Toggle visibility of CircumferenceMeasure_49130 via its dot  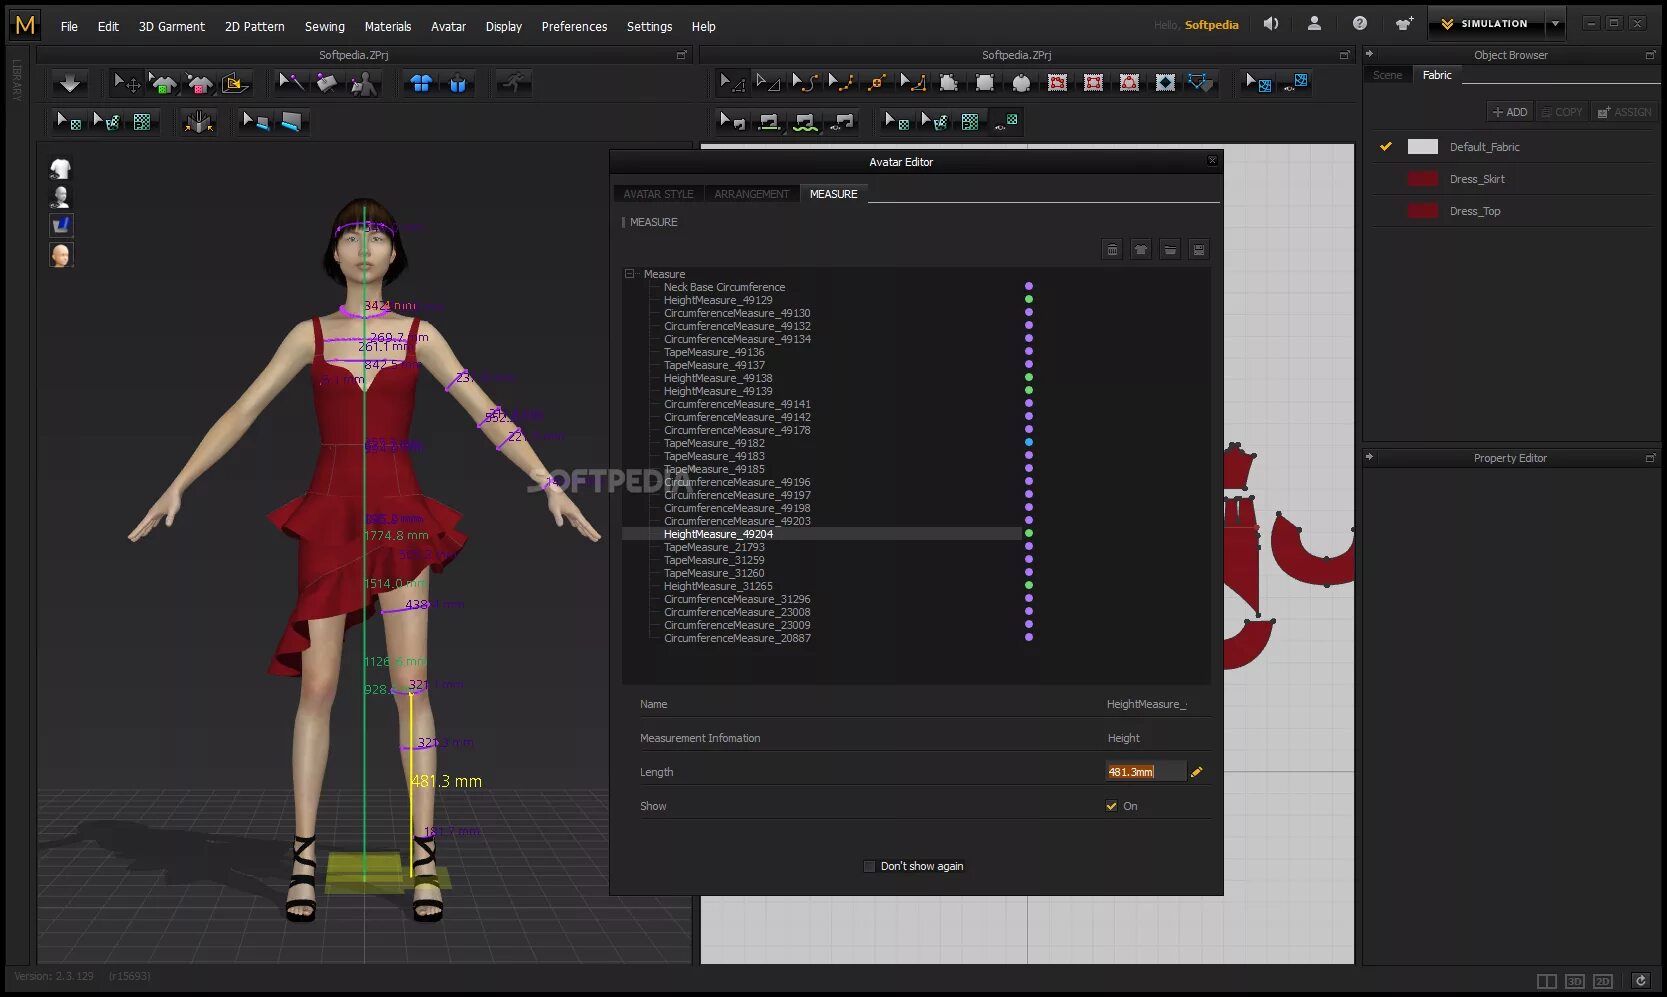[x=1029, y=312]
